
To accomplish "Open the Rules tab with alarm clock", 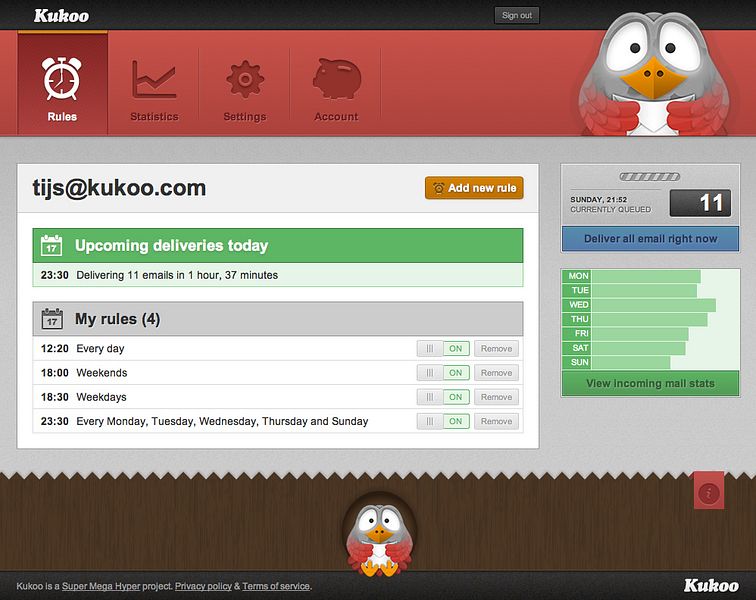I will [x=63, y=83].
